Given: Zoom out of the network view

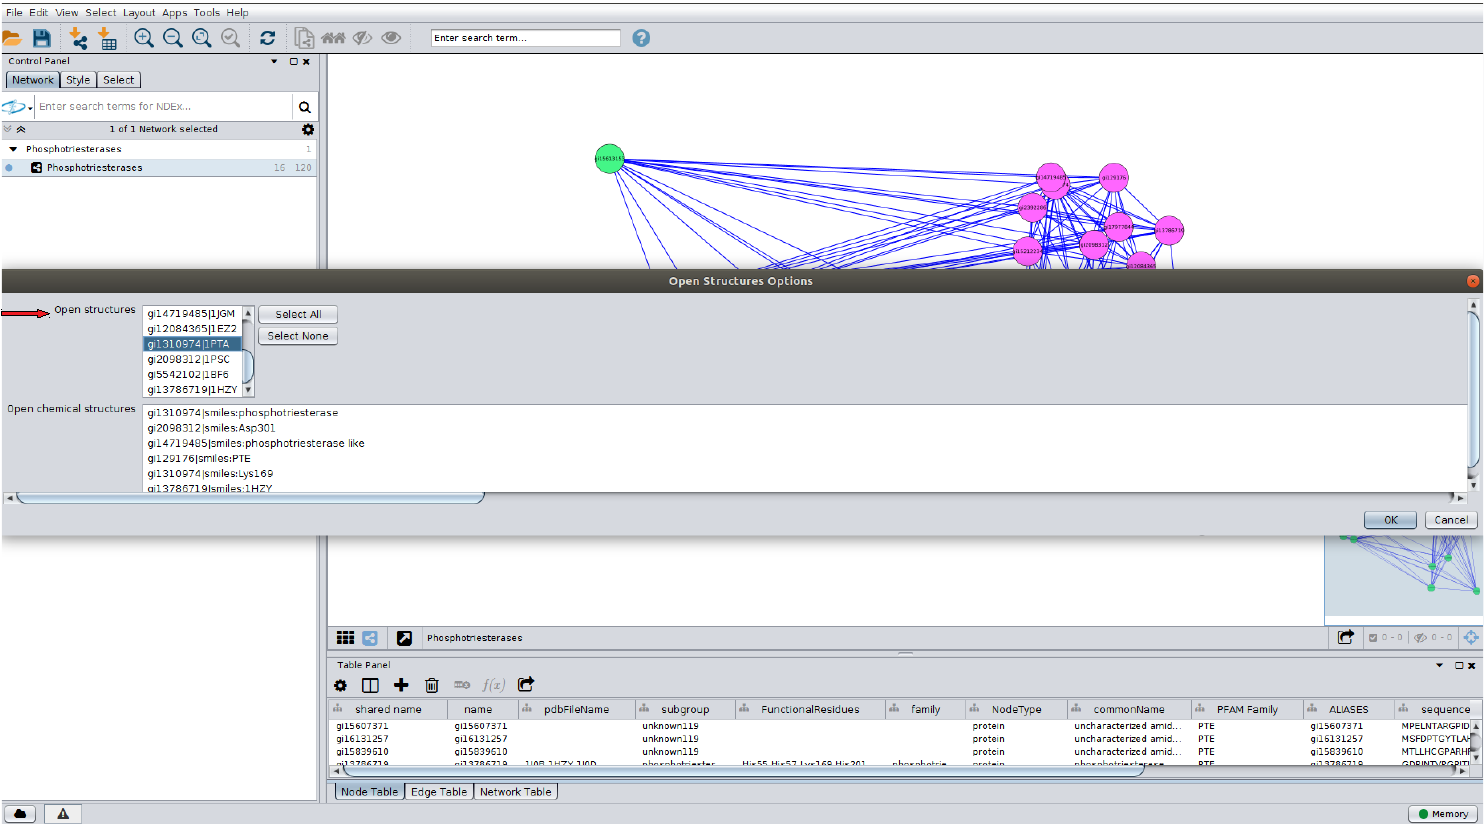Looking at the screenshot, I should 173,38.
